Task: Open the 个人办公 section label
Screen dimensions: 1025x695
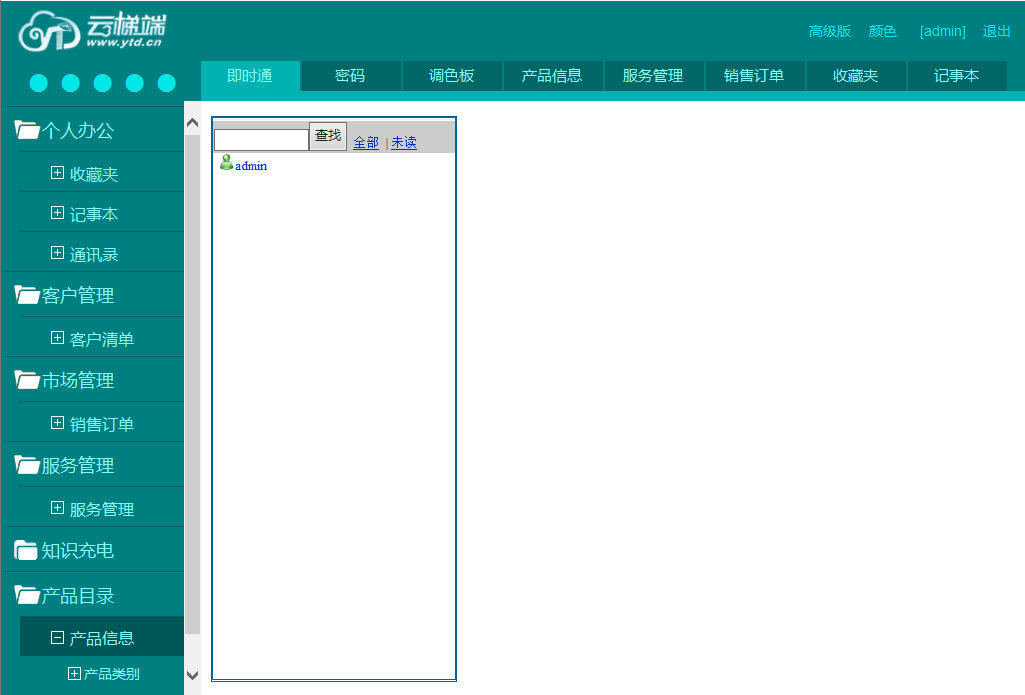Action: [78, 130]
